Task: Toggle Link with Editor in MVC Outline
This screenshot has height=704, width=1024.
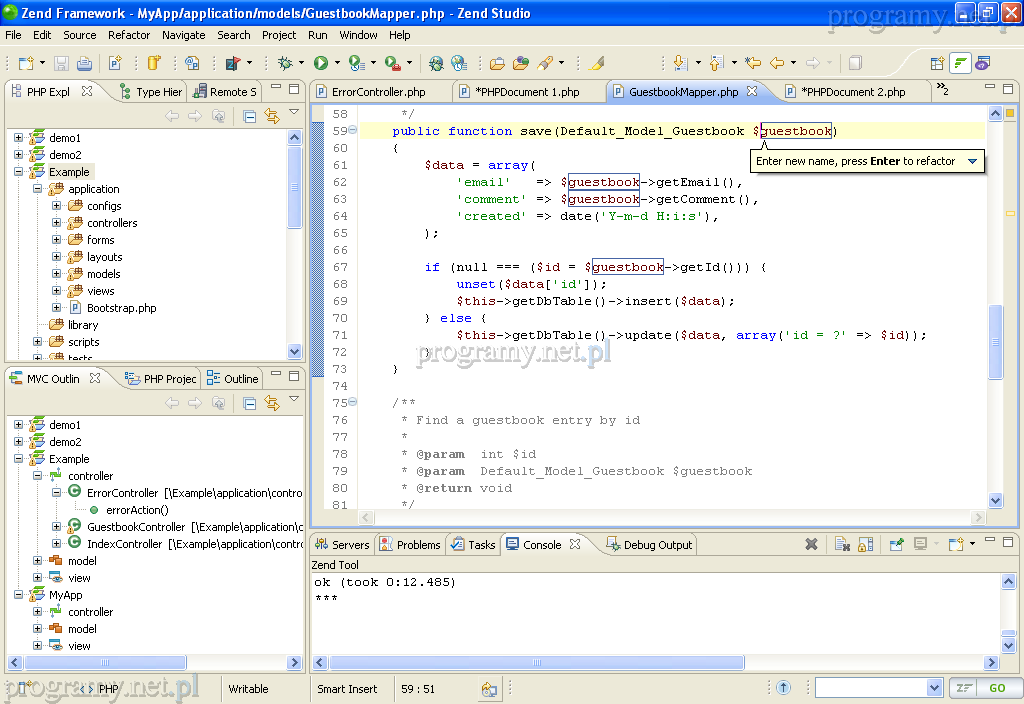Action: [x=271, y=403]
